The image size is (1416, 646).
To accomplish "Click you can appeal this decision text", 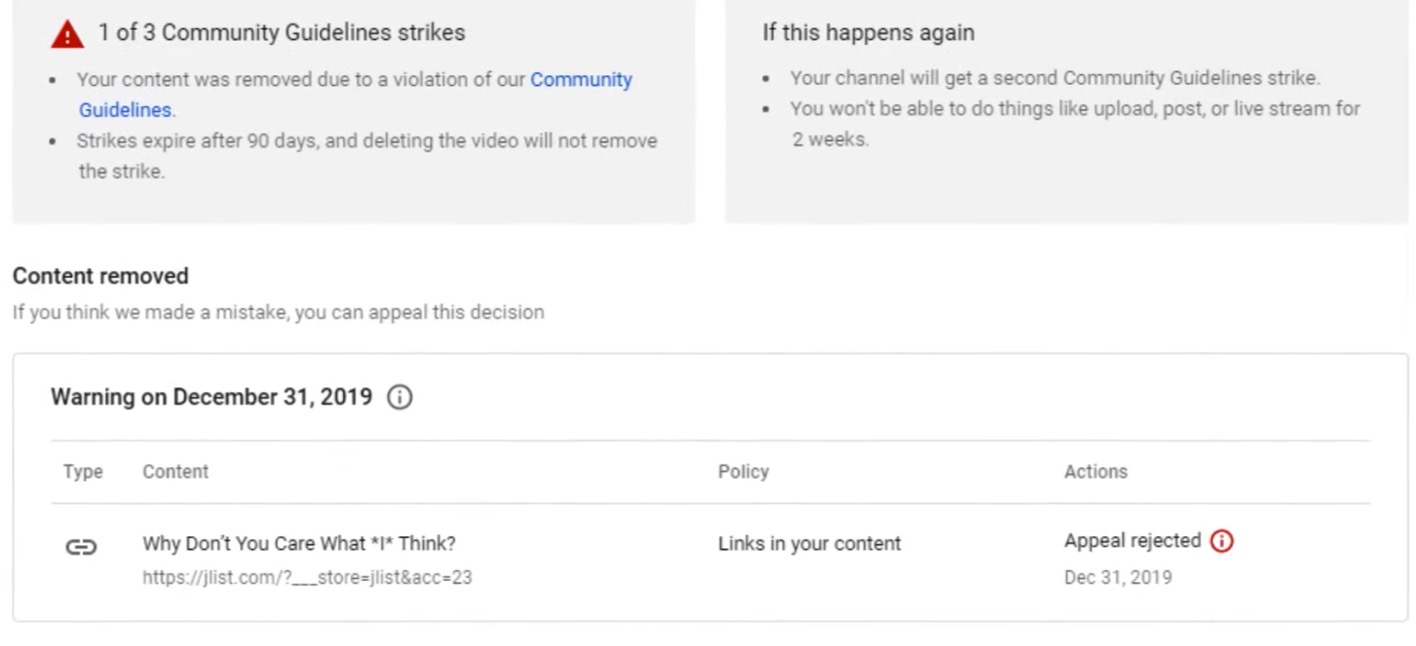I will (419, 312).
